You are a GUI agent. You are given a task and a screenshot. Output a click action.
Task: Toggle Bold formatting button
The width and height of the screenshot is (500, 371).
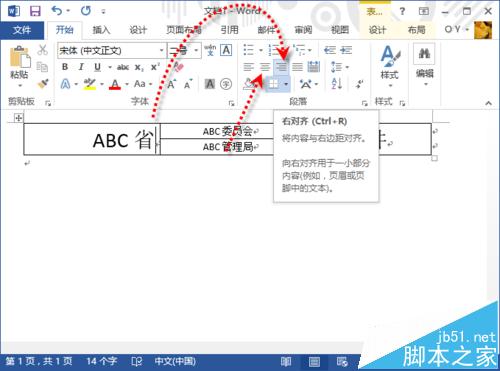65,67
